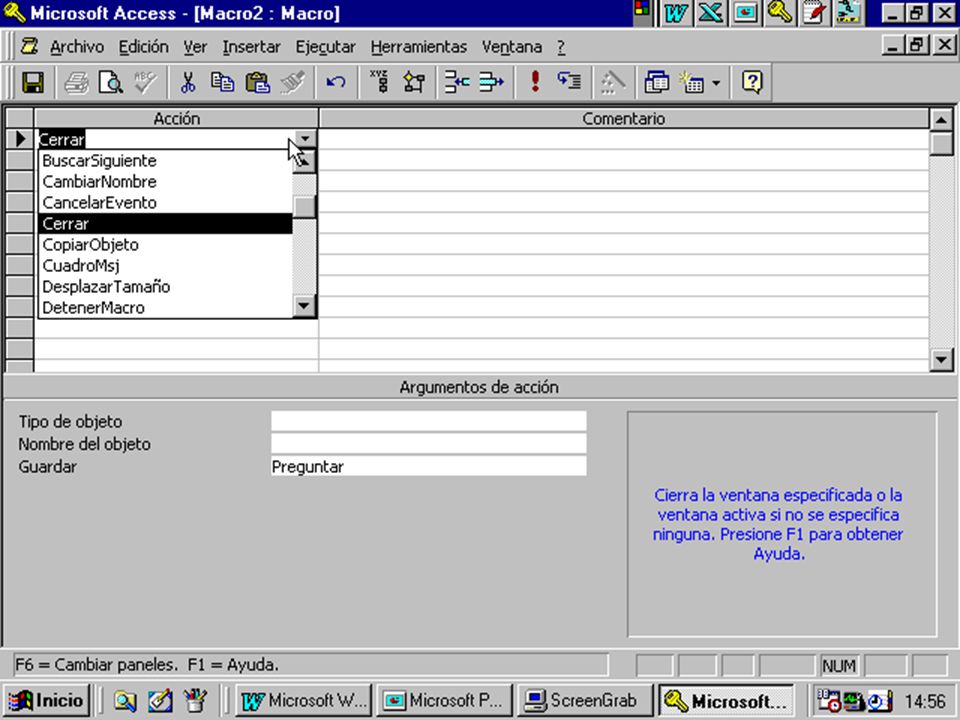Click the action list scroll-down arrow
Image resolution: width=960 pixels, height=720 pixels.
[304, 306]
